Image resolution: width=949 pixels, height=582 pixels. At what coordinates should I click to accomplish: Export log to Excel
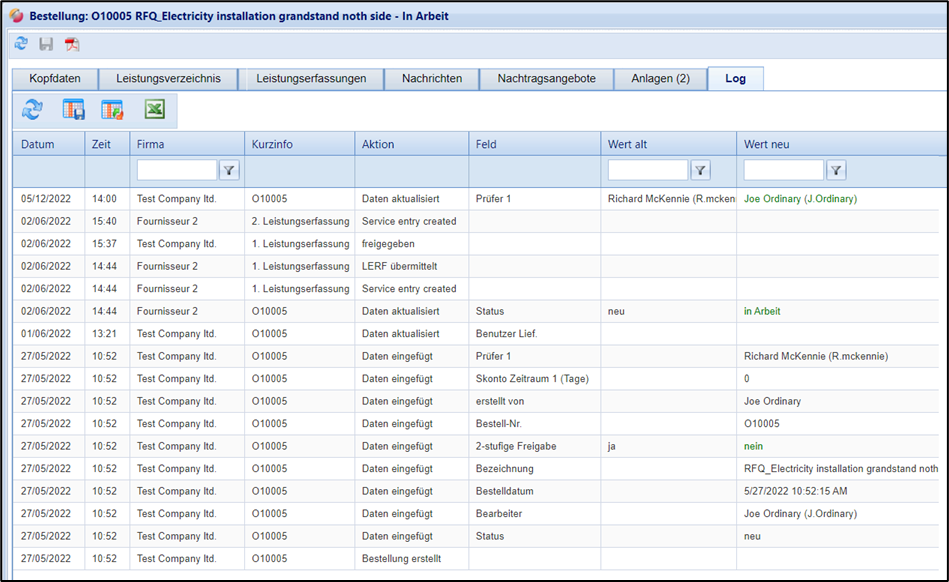click(154, 110)
